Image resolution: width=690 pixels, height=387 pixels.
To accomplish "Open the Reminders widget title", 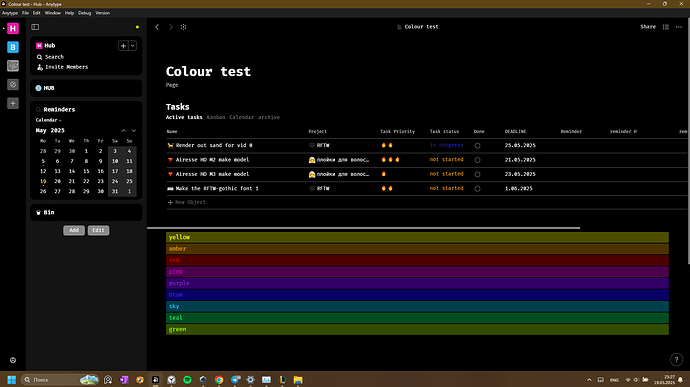I will (x=59, y=110).
